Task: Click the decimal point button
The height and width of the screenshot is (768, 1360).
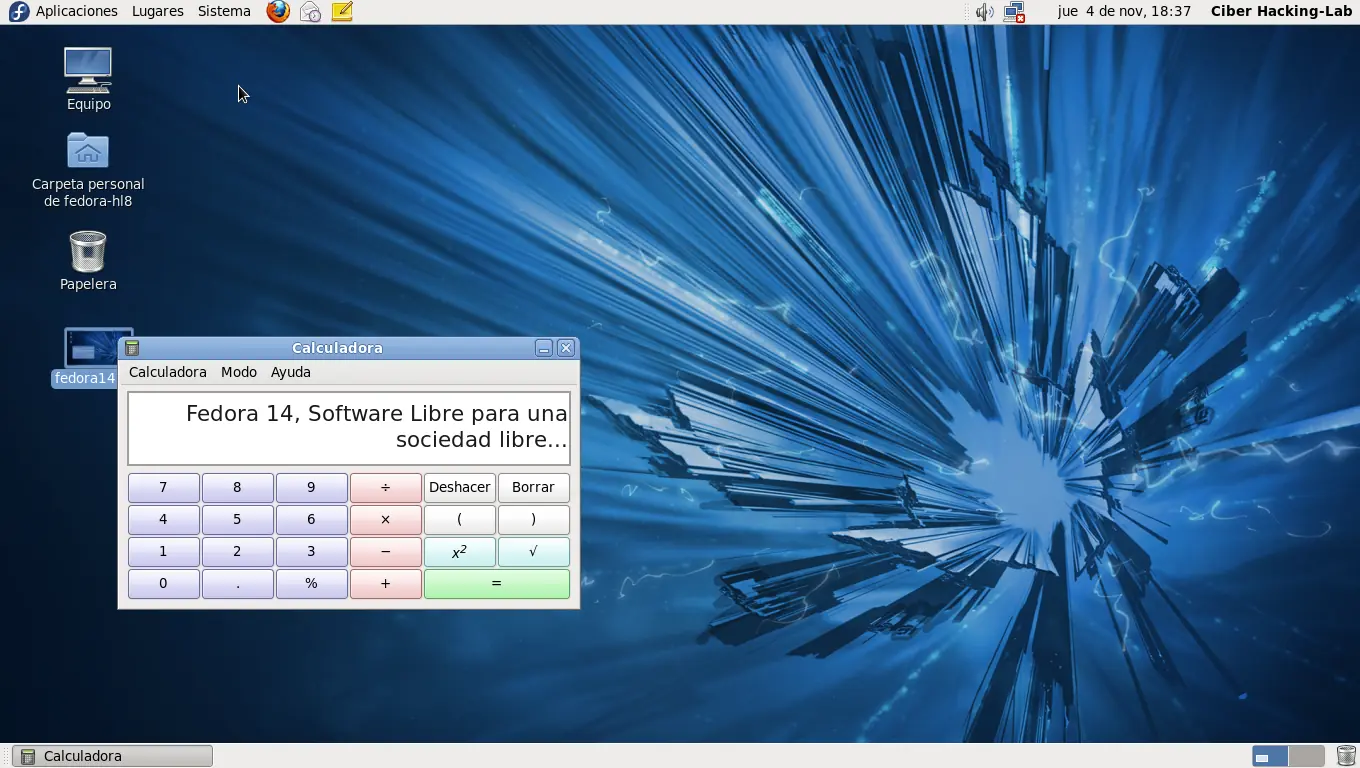Action: coord(238,584)
